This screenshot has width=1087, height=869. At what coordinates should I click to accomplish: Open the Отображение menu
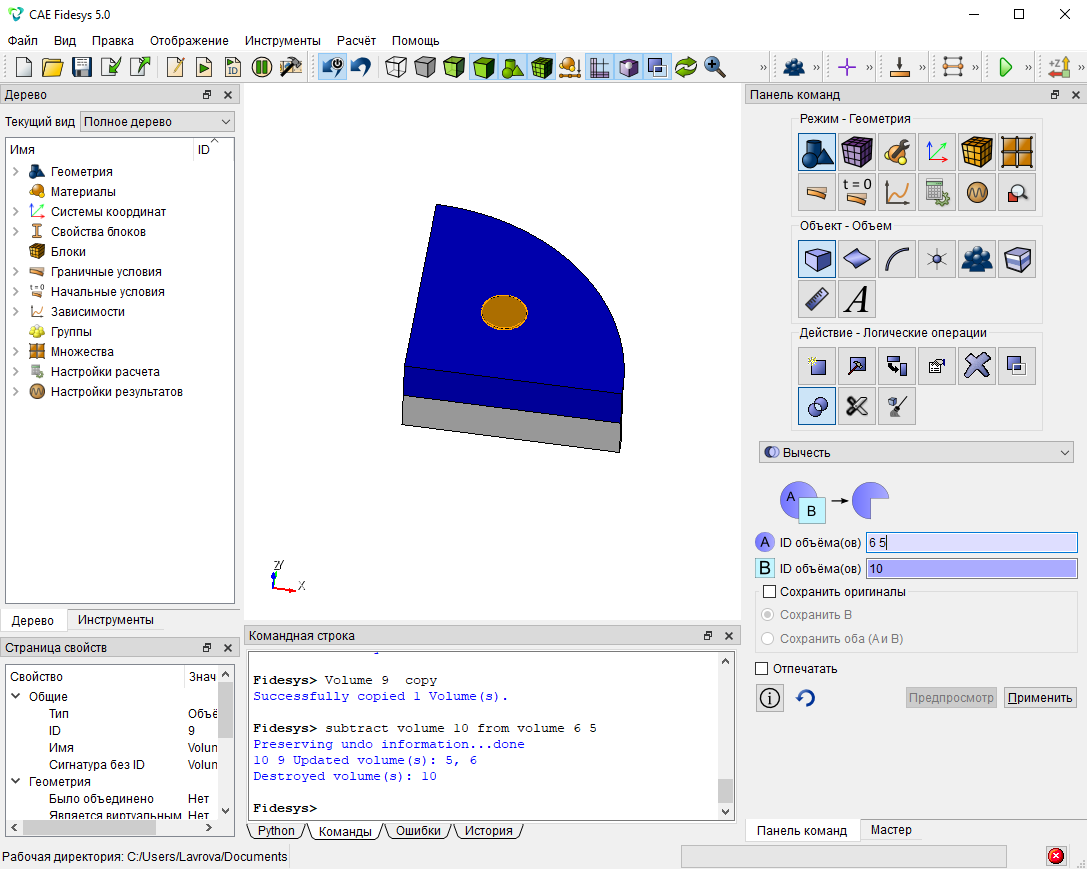coord(189,41)
